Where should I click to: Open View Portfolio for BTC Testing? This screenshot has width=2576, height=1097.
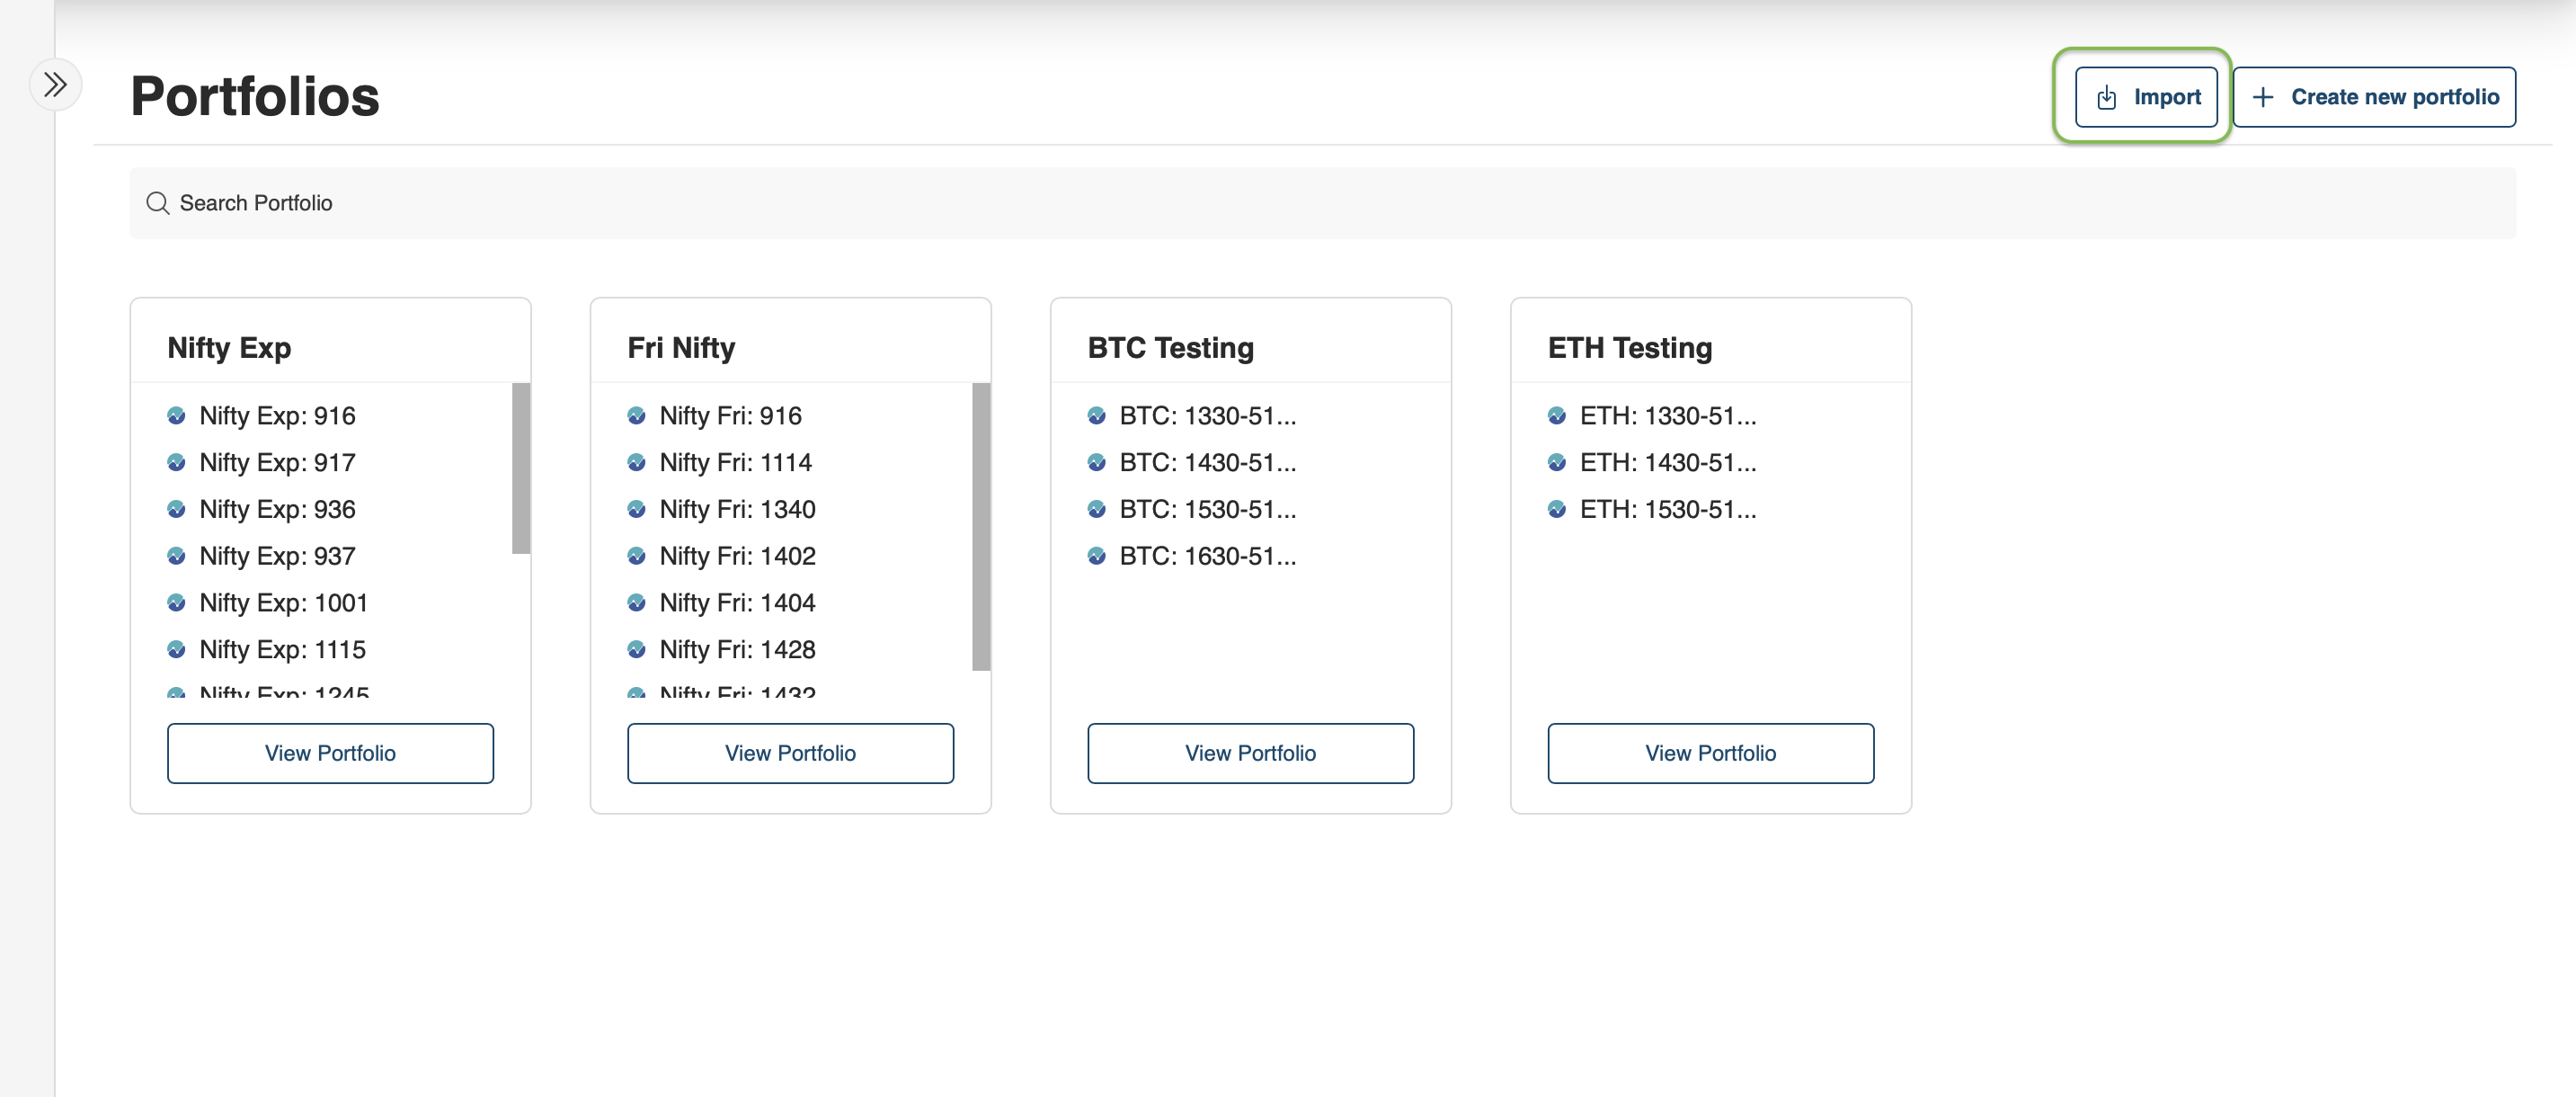(1250, 753)
